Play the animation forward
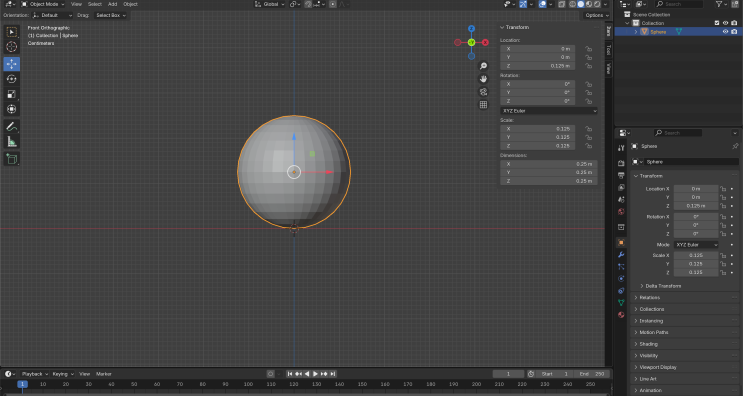743x396 pixels. tap(316, 374)
